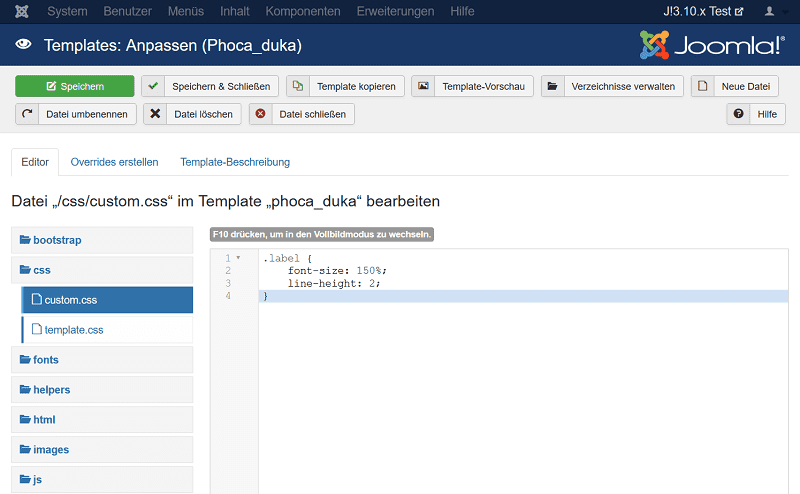The width and height of the screenshot is (800, 494).
Task: Click folder icon on Verzeichnisse verwalten
Action: point(553,86)
